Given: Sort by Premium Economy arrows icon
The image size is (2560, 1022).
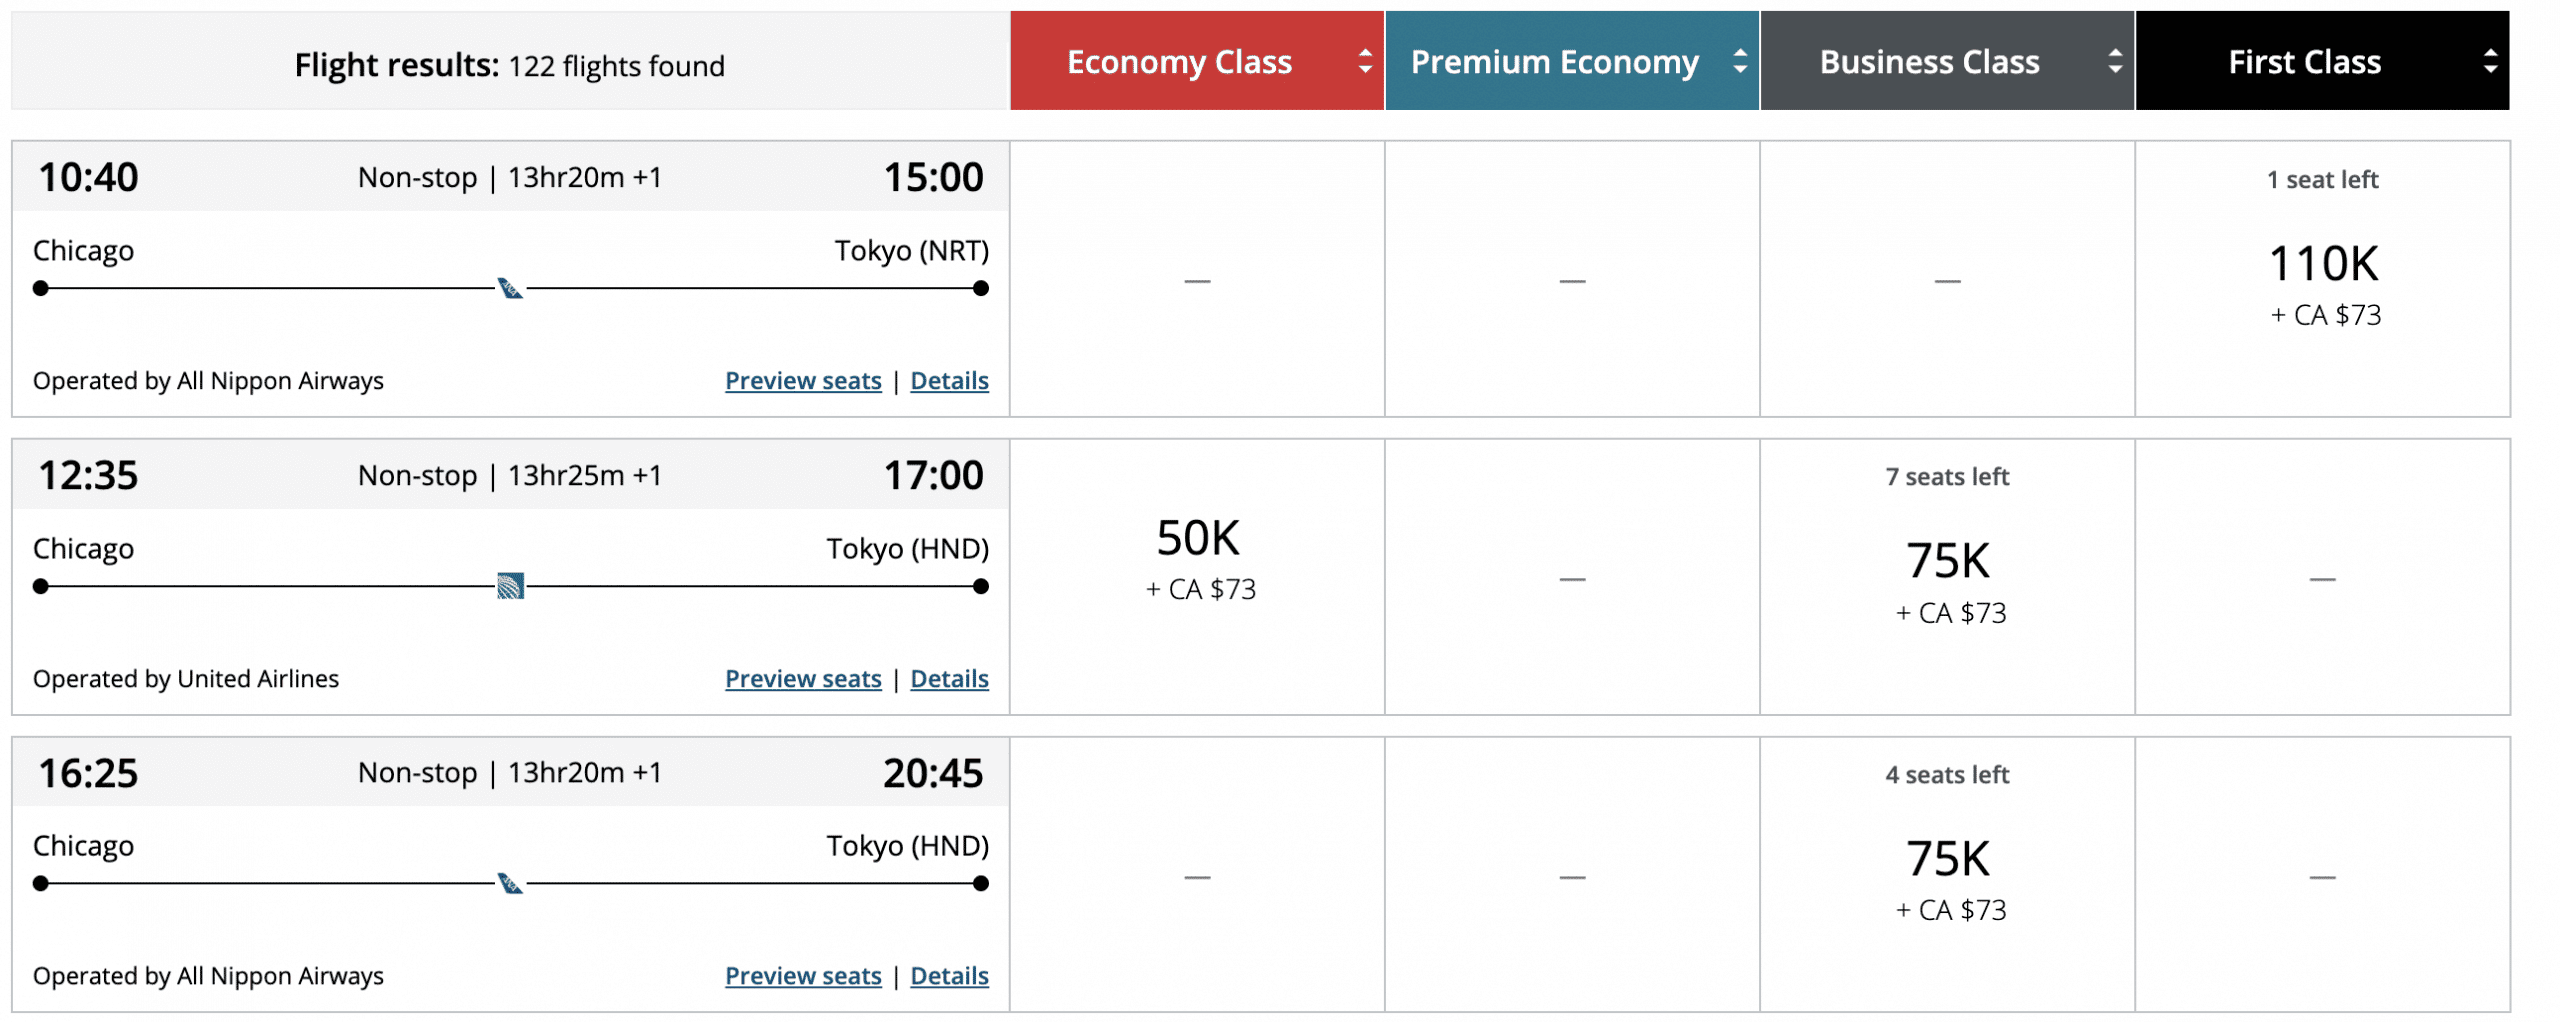Looking at the screenshot, I should tap(1739, 62).
